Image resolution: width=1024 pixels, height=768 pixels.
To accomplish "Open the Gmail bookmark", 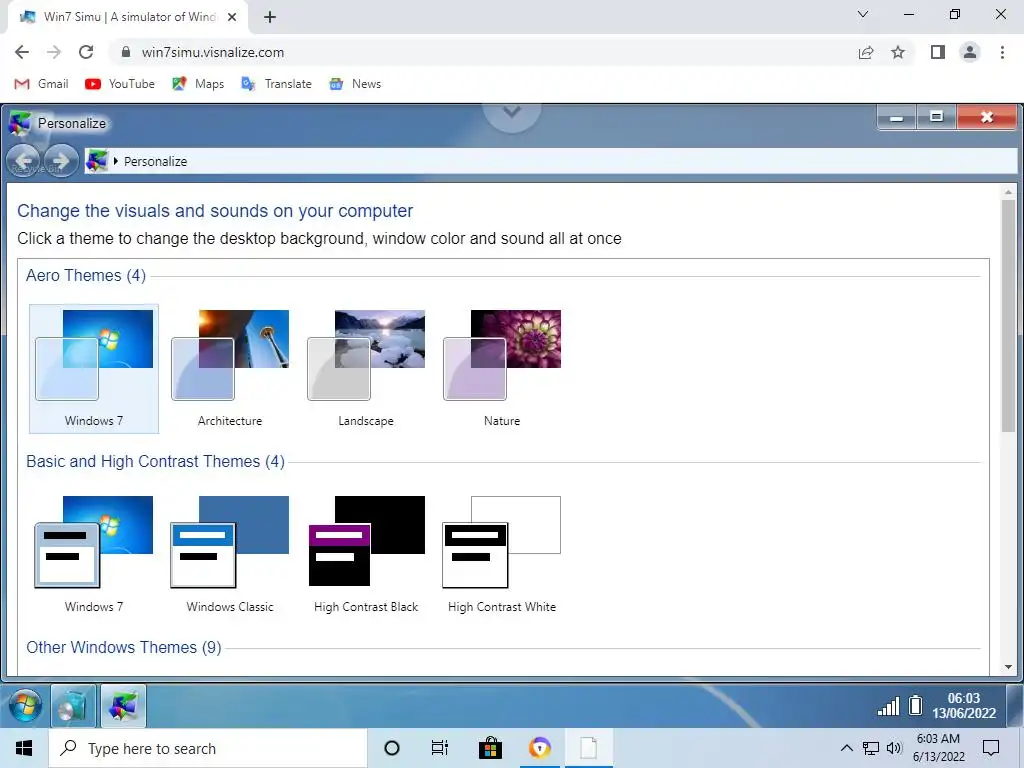I will pos(41,84).
